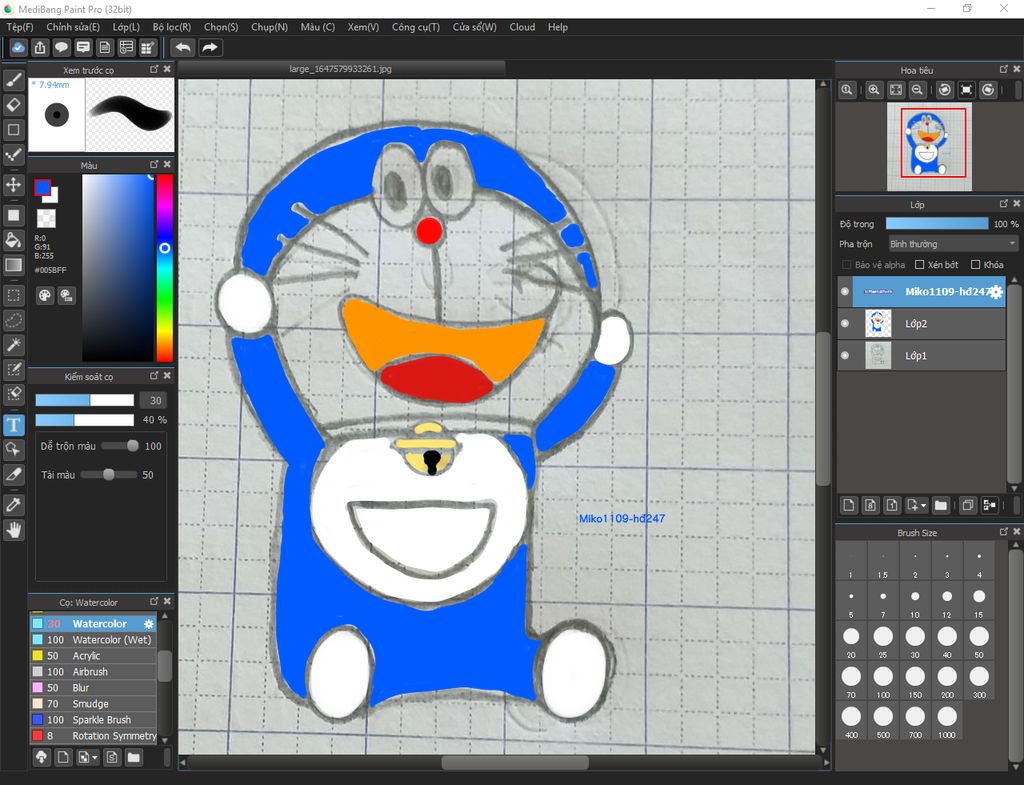Image resolution: width=1024 pixels, height=785 pixels.
Task: Open the Tệp(F) menu
Action: coord(20,27)
